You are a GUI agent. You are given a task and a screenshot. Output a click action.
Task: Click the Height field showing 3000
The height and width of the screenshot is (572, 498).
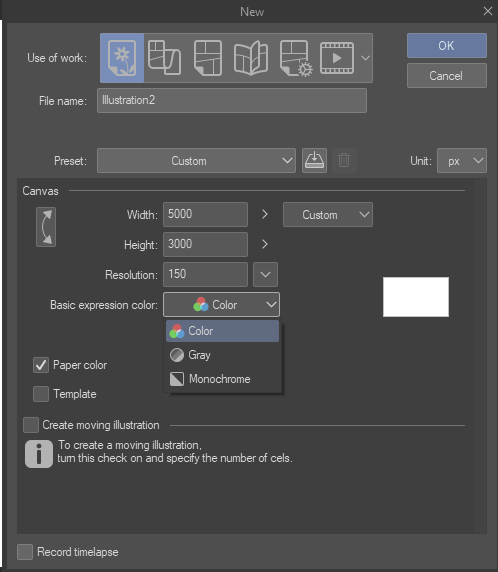205,244
